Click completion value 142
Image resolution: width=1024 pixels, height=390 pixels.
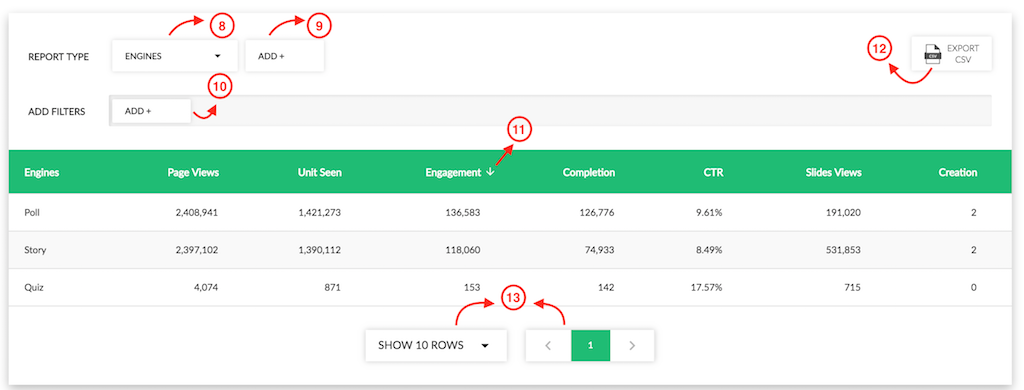pyautogui.click(x=607, y=287)
